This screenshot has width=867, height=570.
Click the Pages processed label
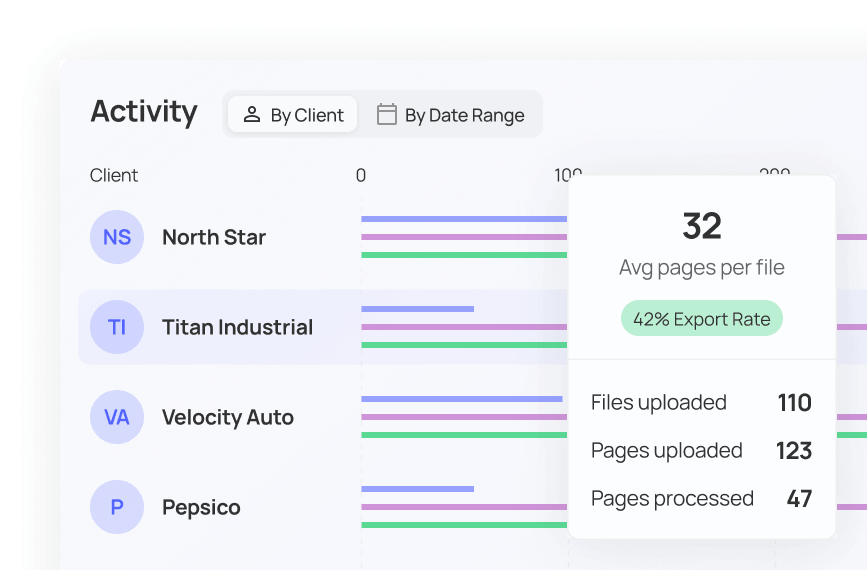coord(672,499)
